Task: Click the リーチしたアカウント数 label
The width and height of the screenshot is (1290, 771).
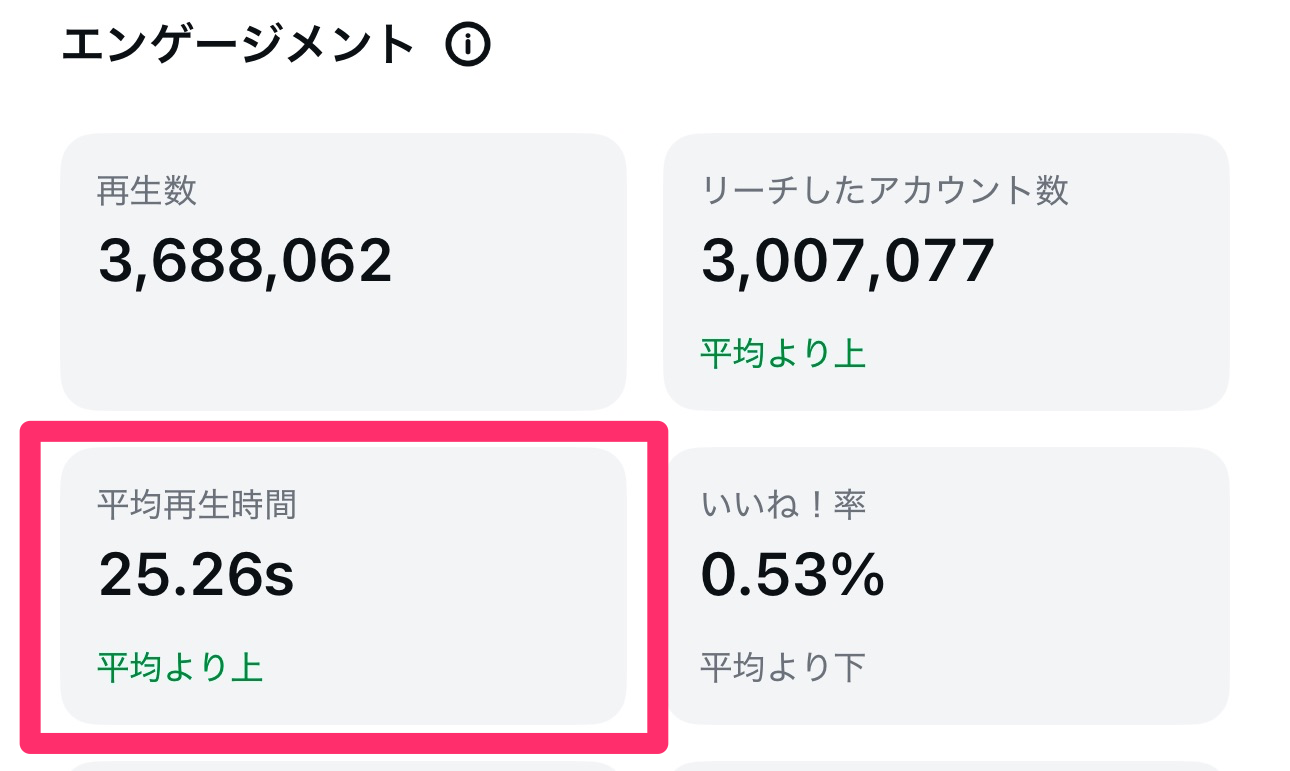Action: point(884,190)
